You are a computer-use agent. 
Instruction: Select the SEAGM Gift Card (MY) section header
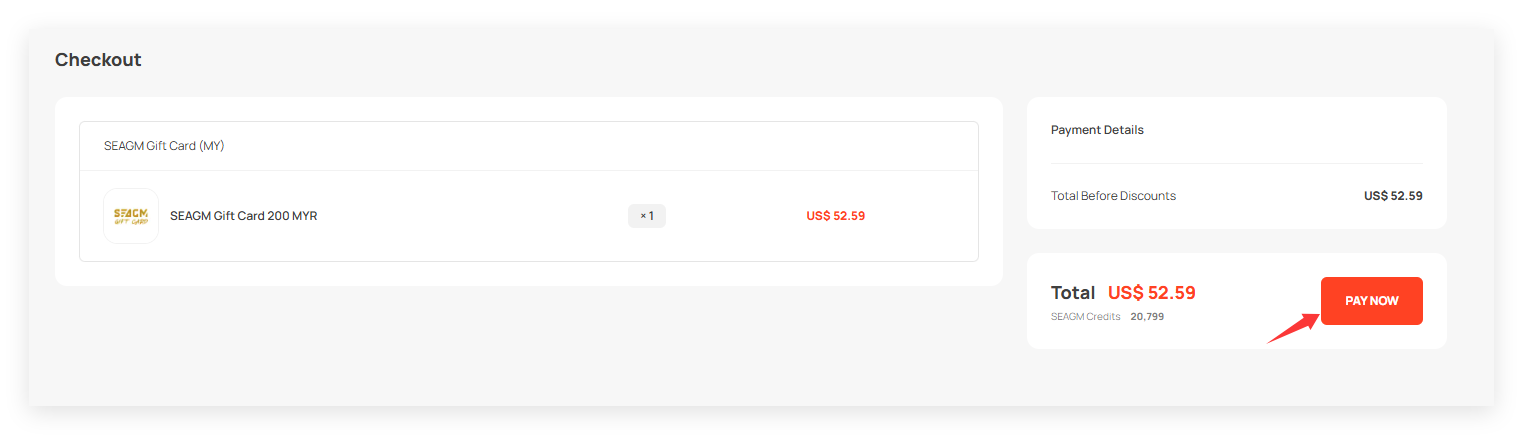point(164,146)
